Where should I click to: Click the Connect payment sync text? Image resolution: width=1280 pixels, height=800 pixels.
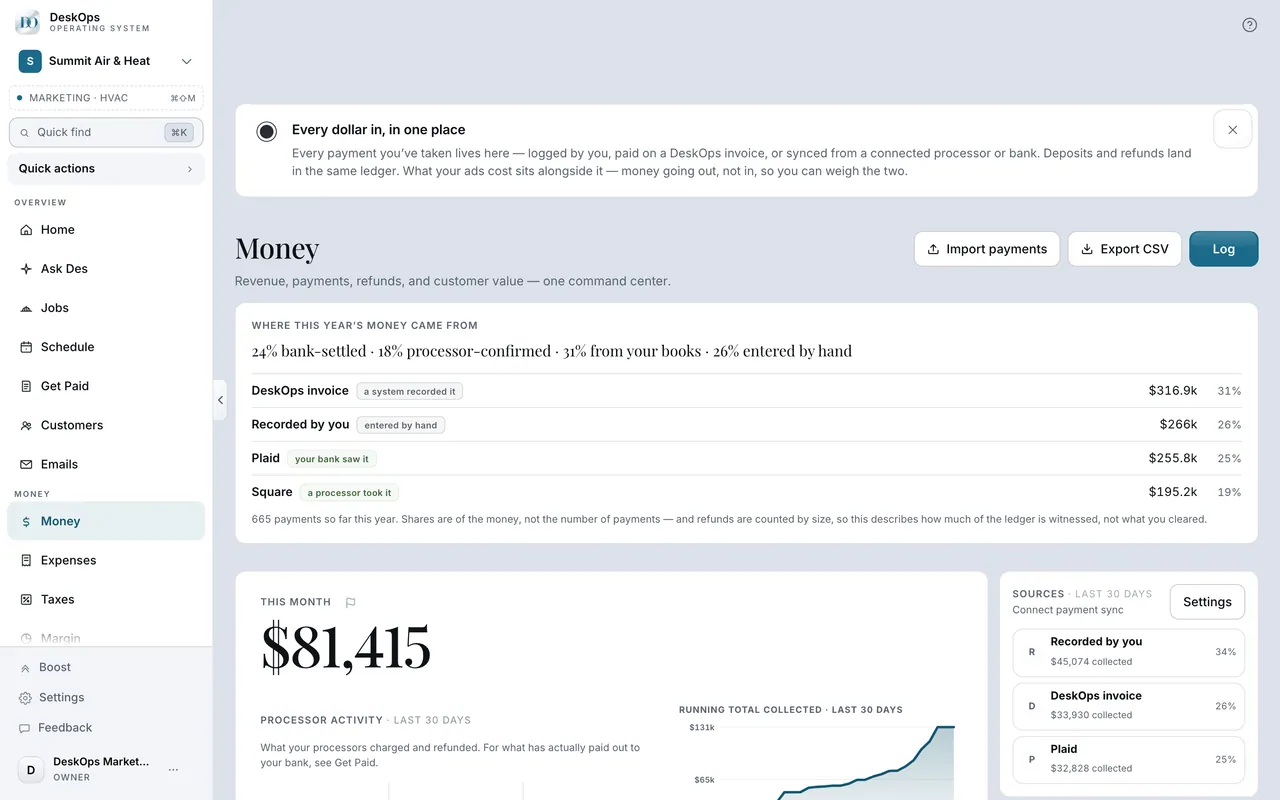(1067, 610)
